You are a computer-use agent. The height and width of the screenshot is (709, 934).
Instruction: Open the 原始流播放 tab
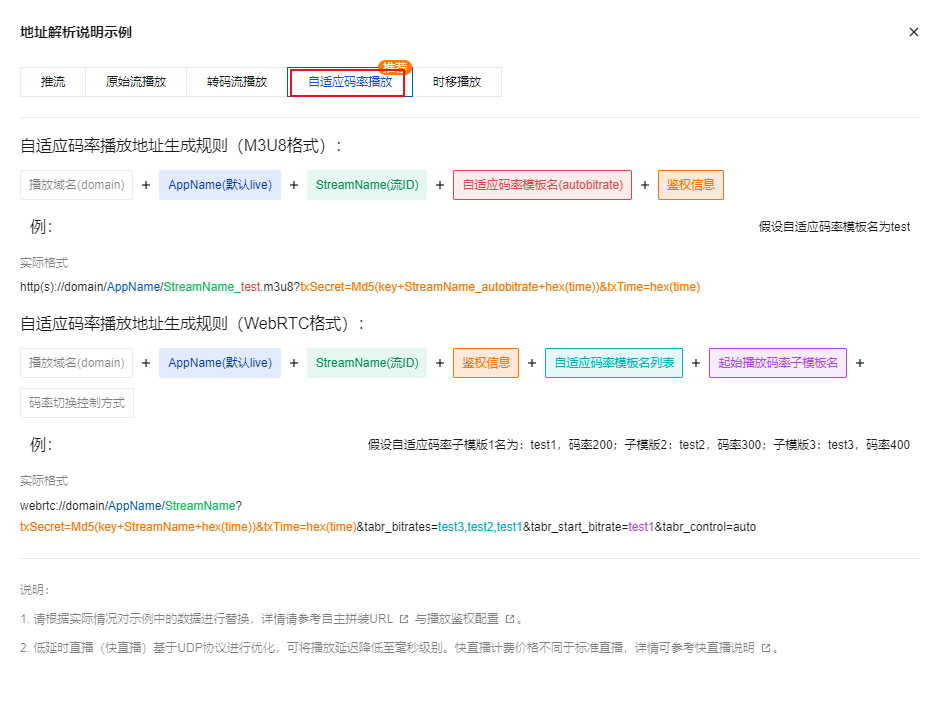[136, 82]
